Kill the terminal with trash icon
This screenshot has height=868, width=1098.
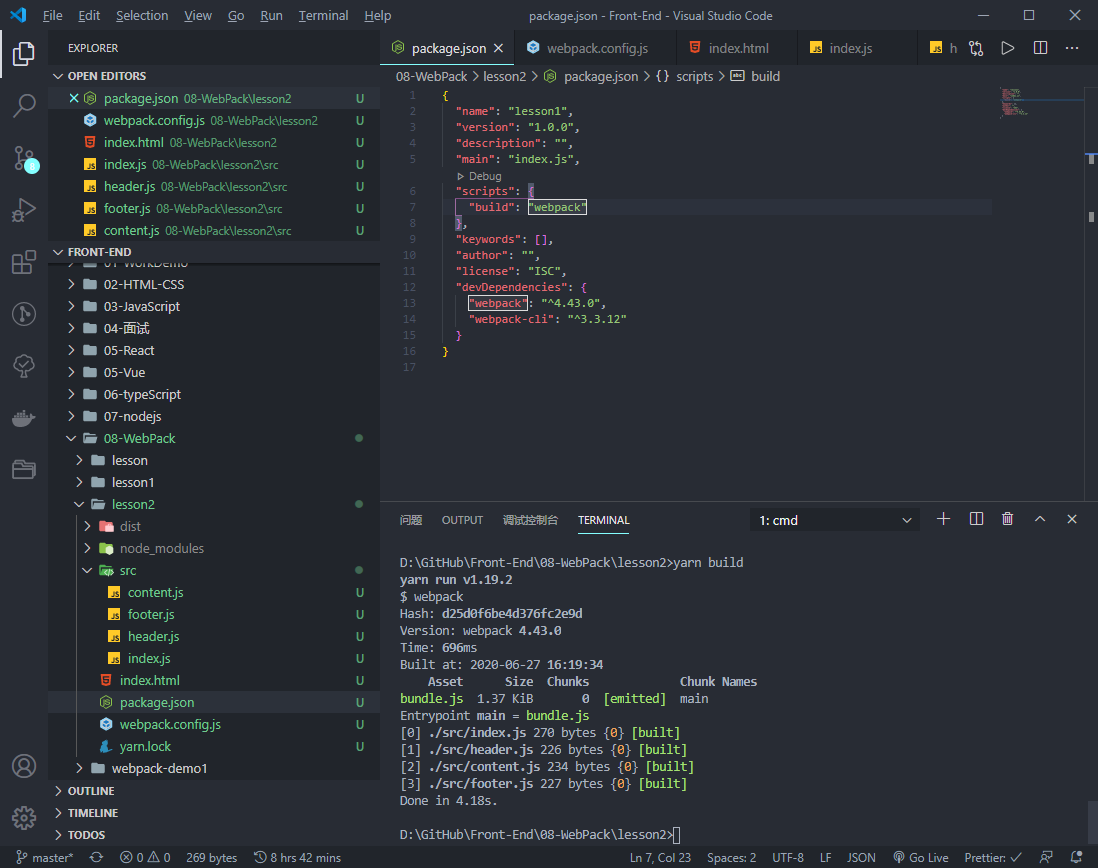pos(1007,519)
